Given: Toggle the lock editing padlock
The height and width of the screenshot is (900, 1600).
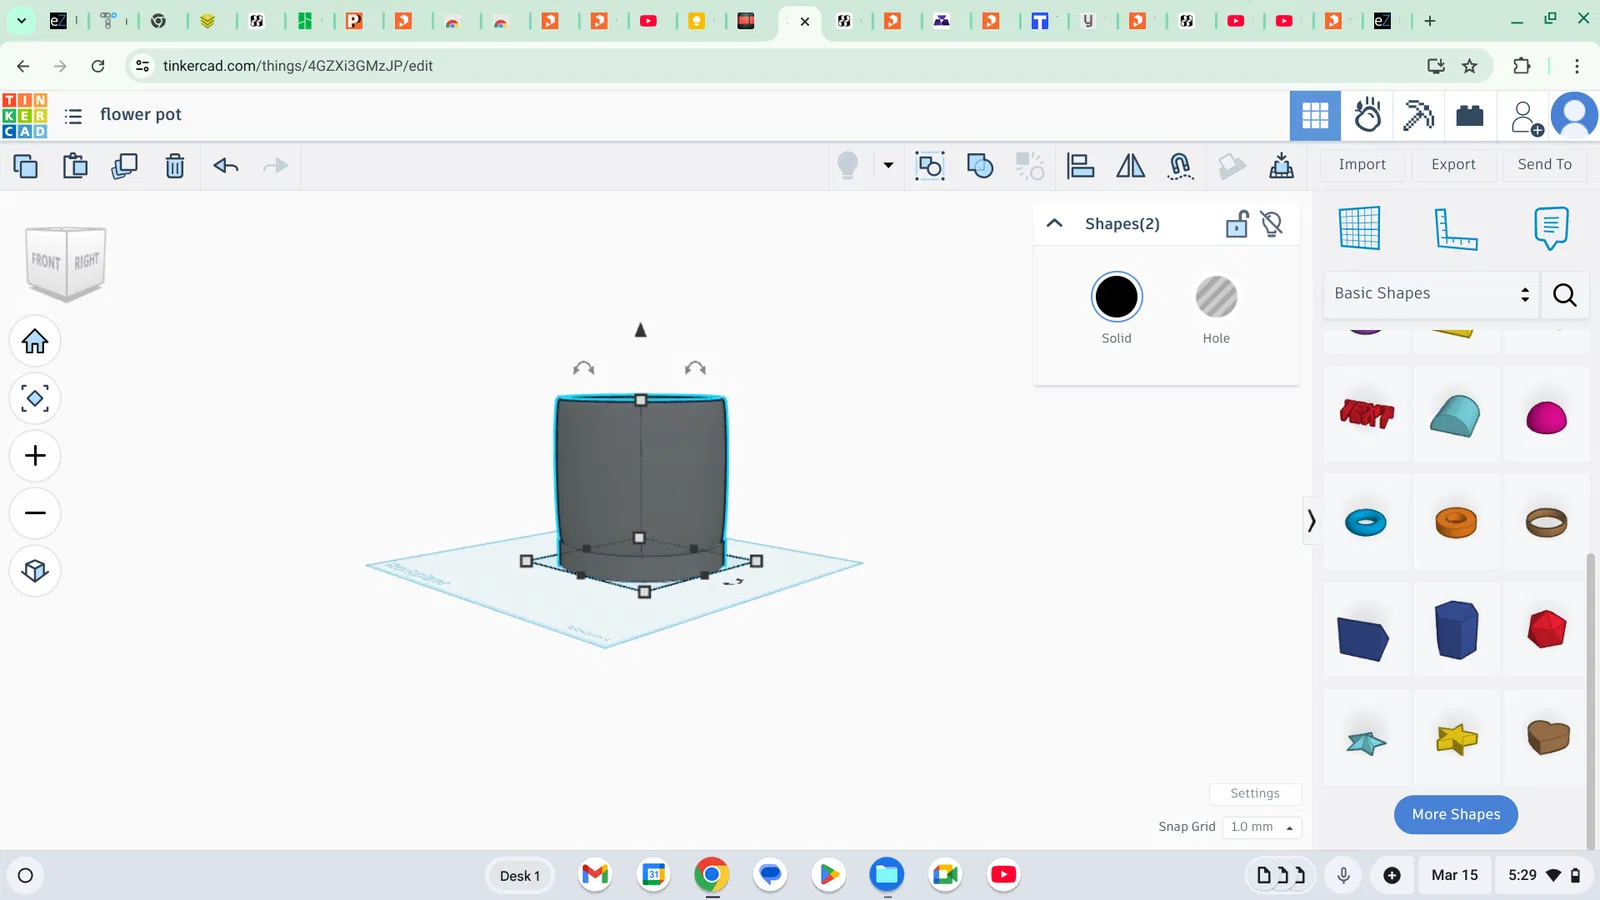Looking at the screenshot, I should tap(1237, 224).
